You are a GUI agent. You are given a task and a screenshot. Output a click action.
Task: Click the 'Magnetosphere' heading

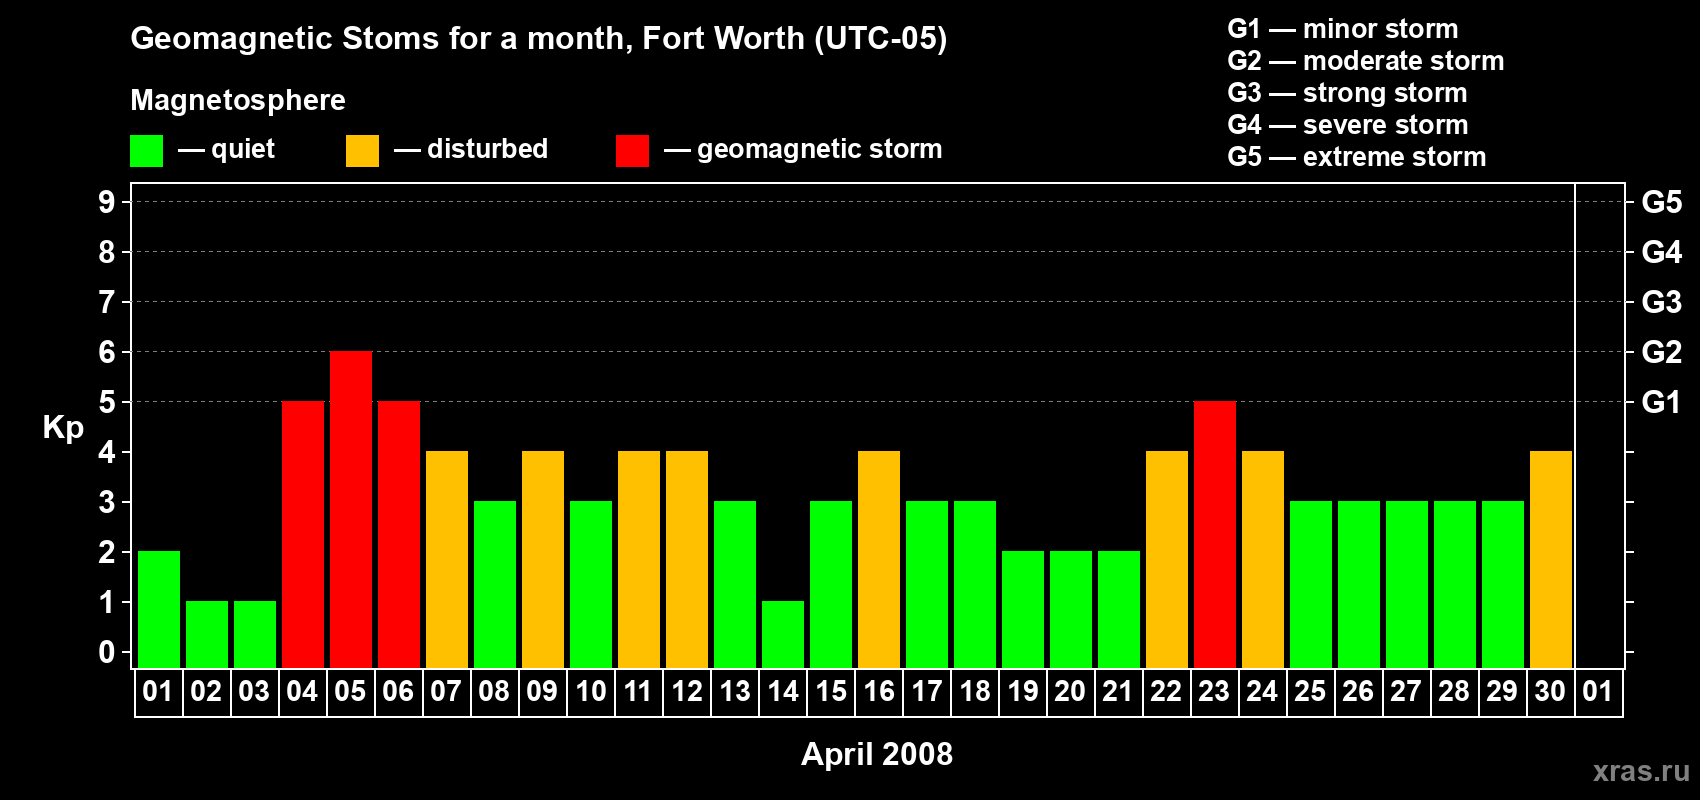point(238,101)
